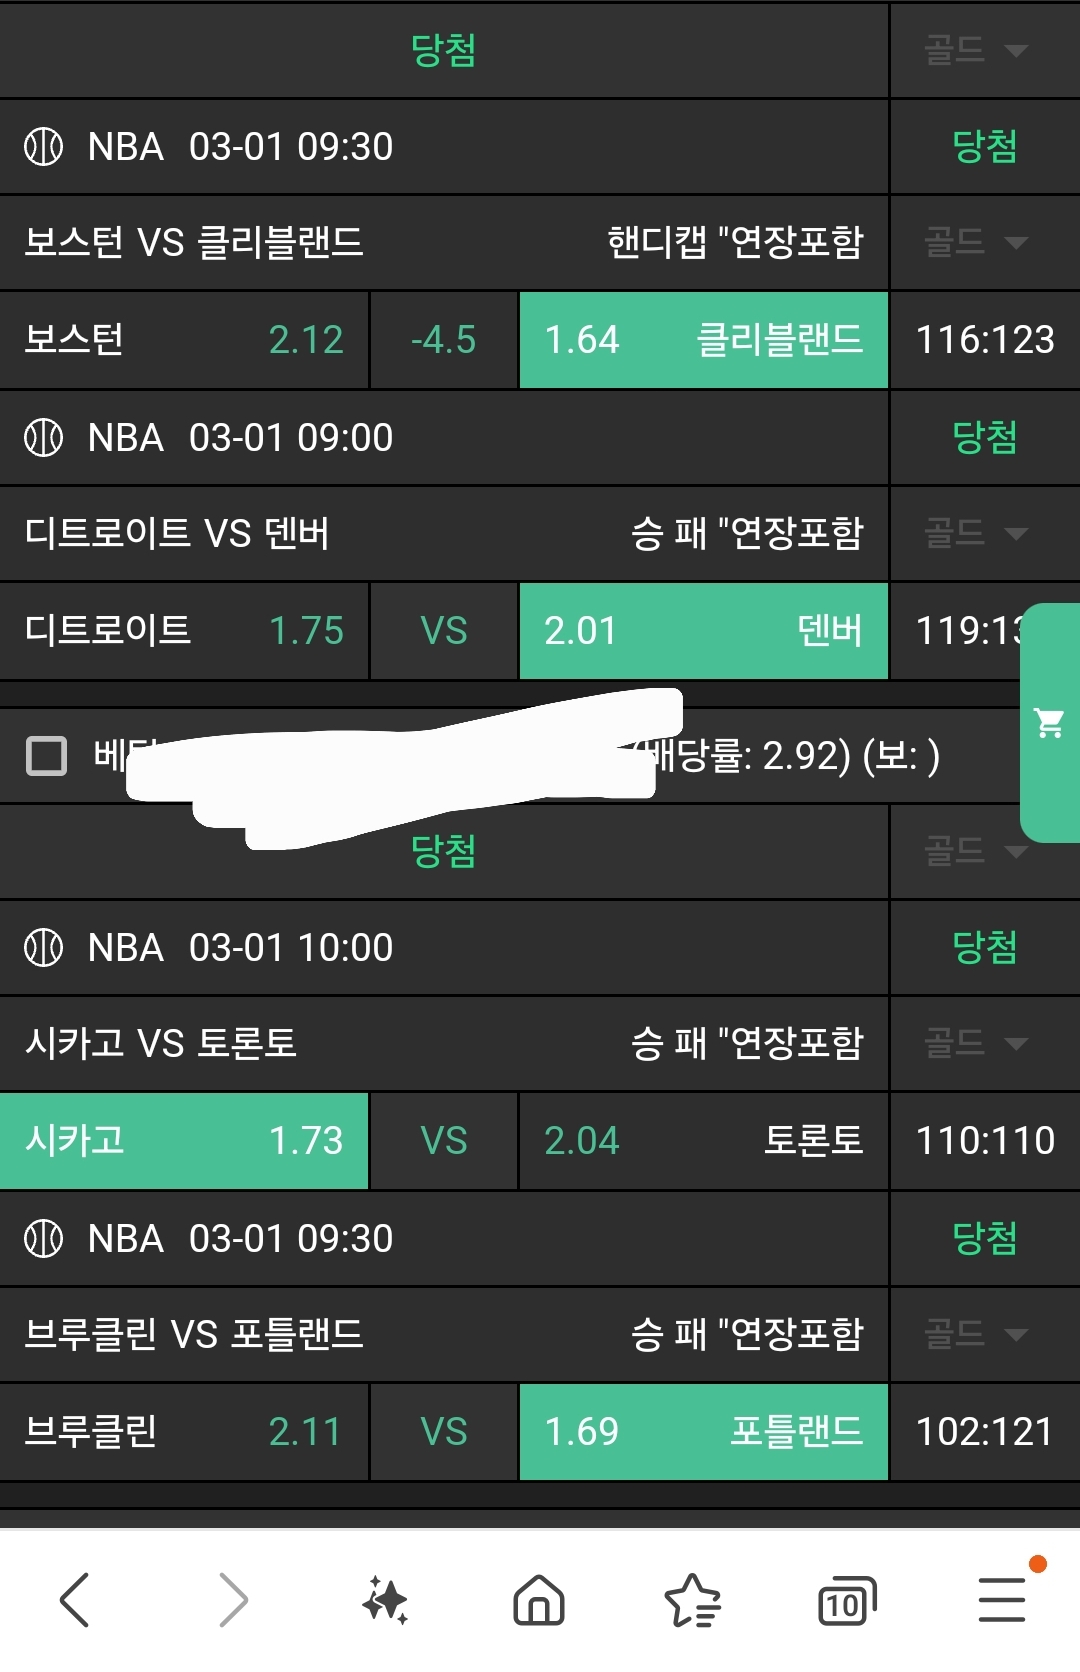Screen dimensions: 1080x1672
Task: Select 시카고 at odds 1.73
Action: [184, 1141]
